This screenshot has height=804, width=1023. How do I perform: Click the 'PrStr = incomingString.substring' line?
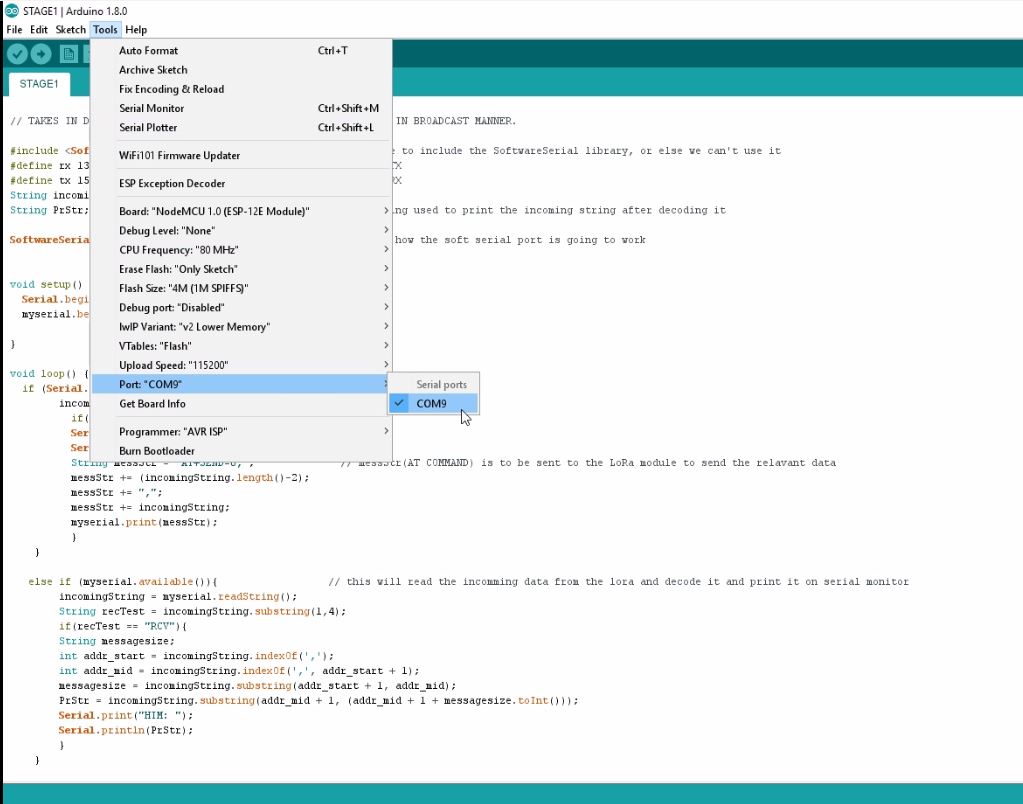[318, 701]
